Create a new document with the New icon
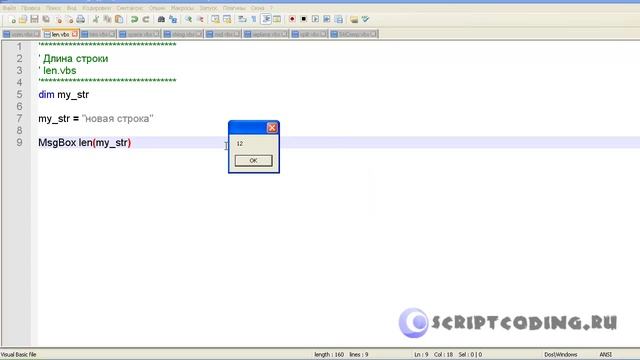 pos(12,19)
